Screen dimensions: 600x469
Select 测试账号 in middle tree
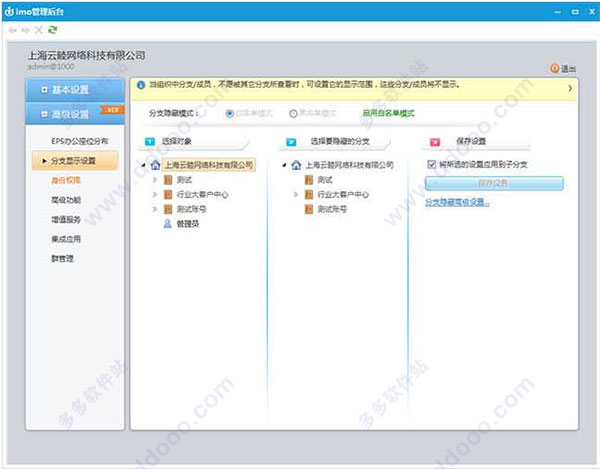(332, 209)
